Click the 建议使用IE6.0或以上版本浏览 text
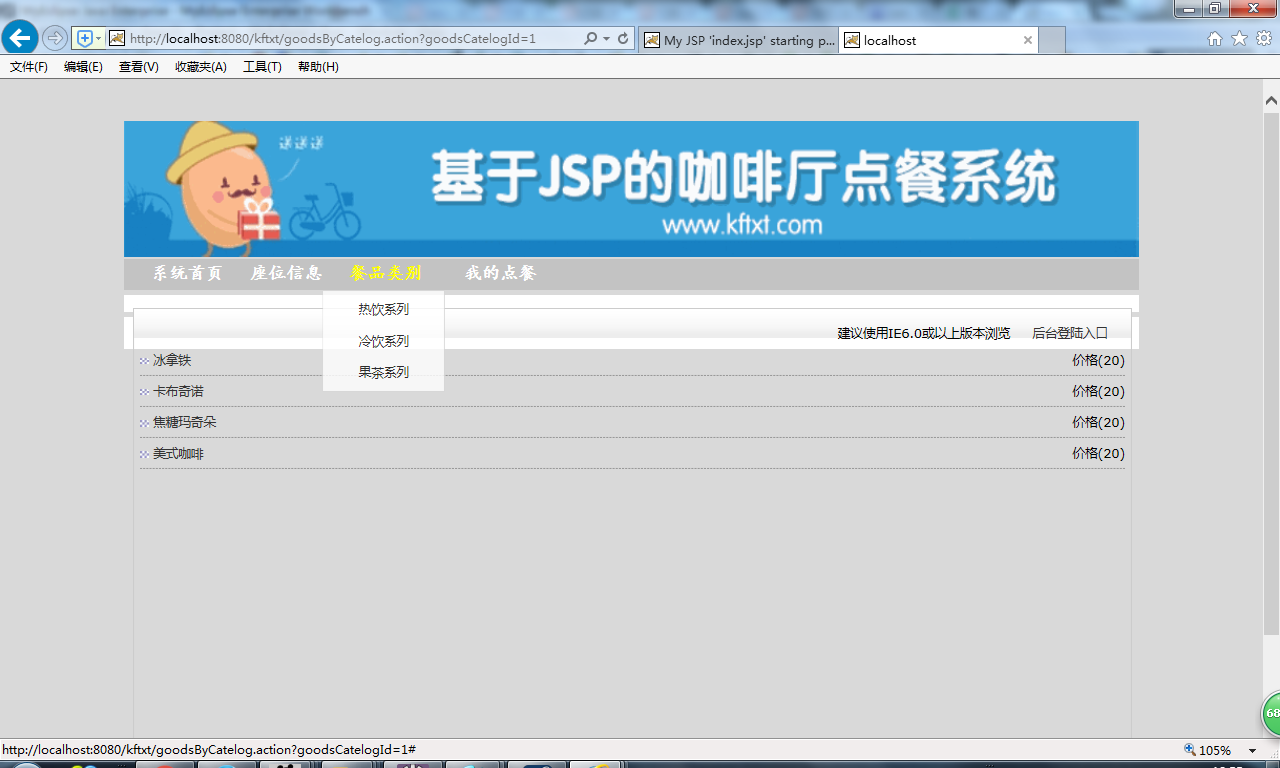The height and width of the screenshot is (768, 1280). [924, 333]
